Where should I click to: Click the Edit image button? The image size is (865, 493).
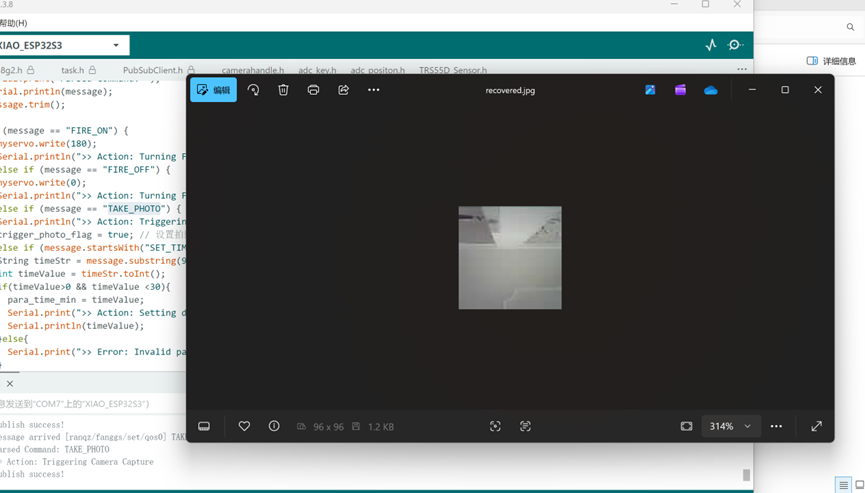(x=213, y=90)
